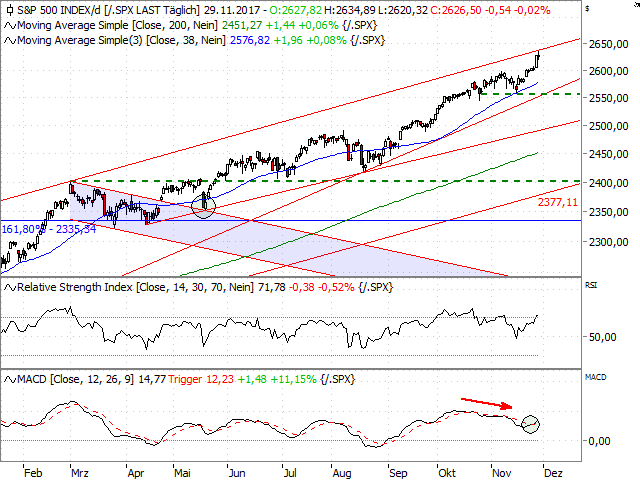Screen dimensions: 640x480
Task: Click the RSI value 71,78
Action: click(x=271, y=287)
